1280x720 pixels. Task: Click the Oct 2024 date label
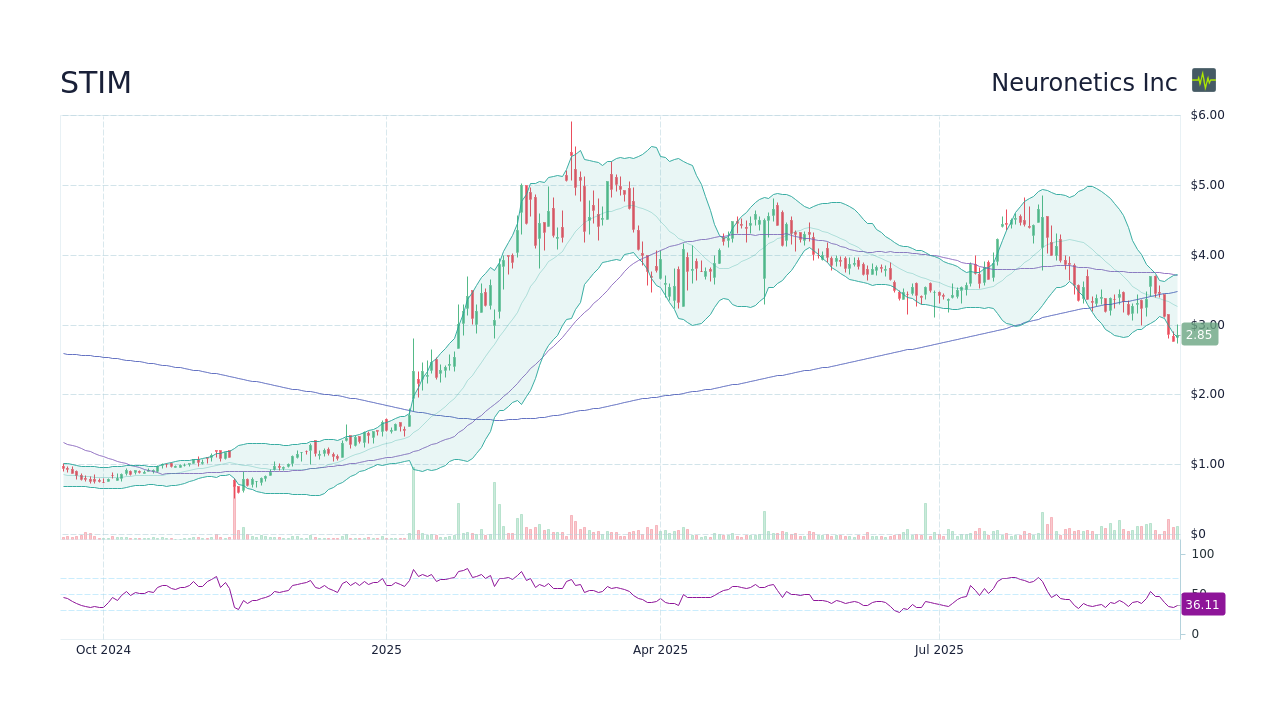coord(104,650)
